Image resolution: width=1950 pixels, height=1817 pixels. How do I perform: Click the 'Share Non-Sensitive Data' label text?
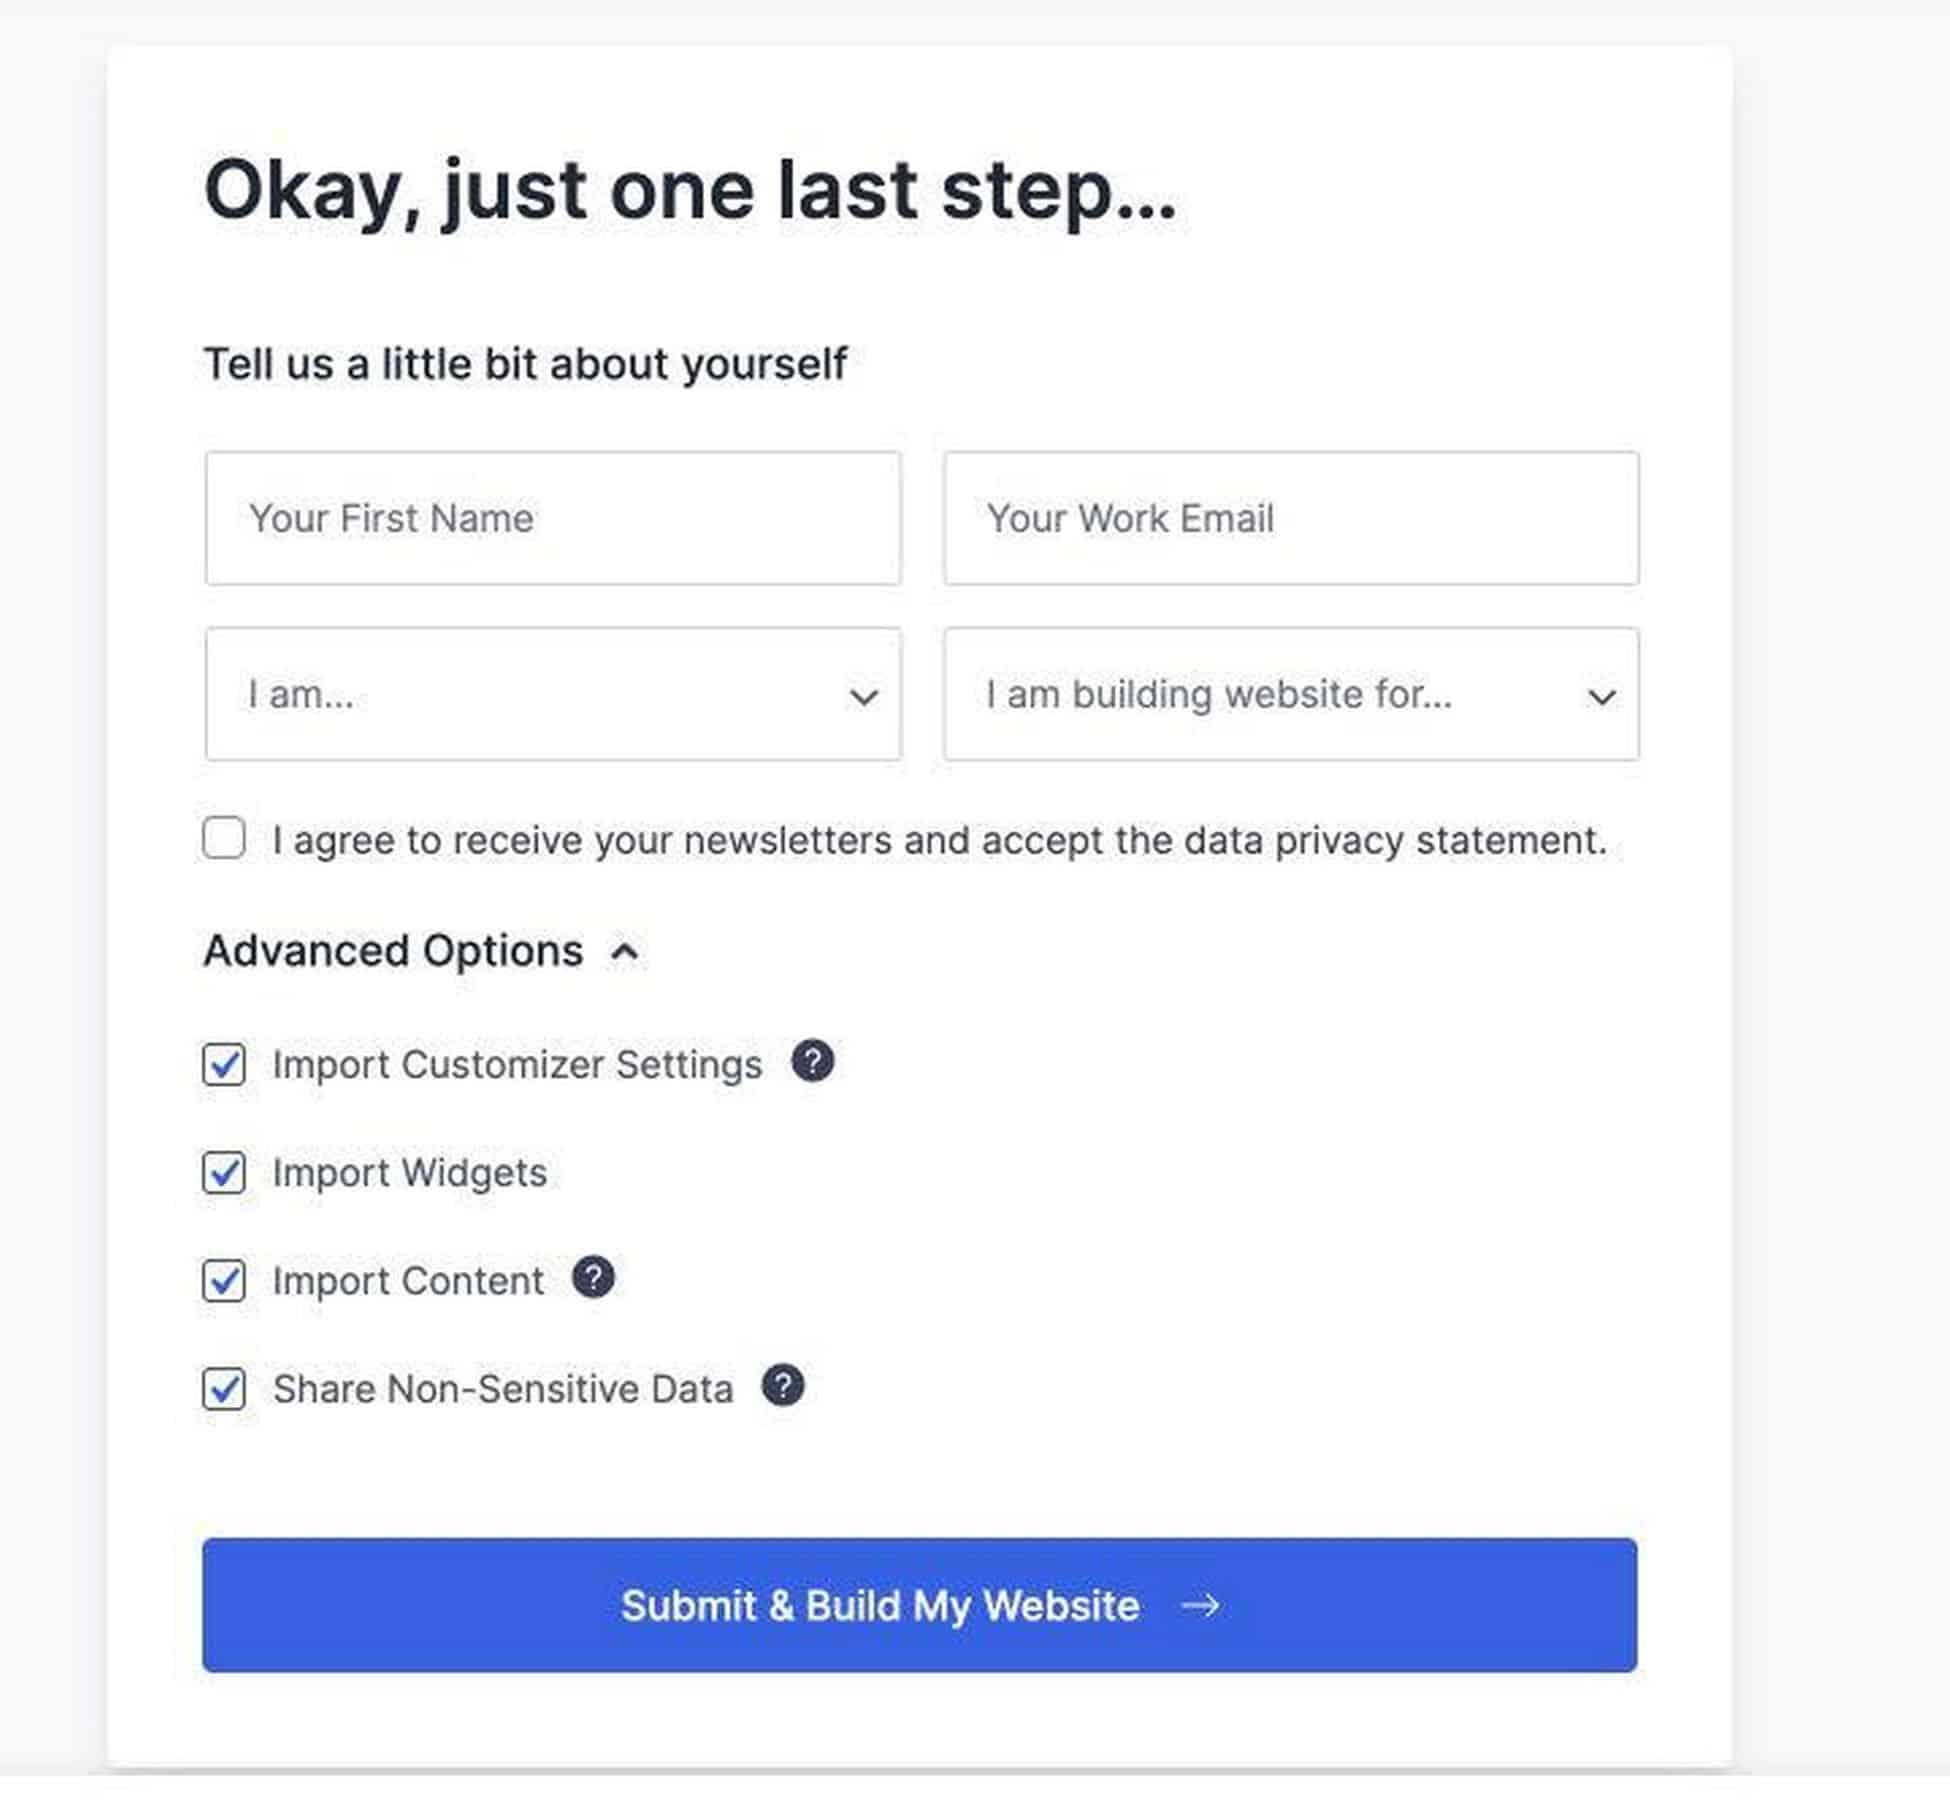pos(503,1388)
